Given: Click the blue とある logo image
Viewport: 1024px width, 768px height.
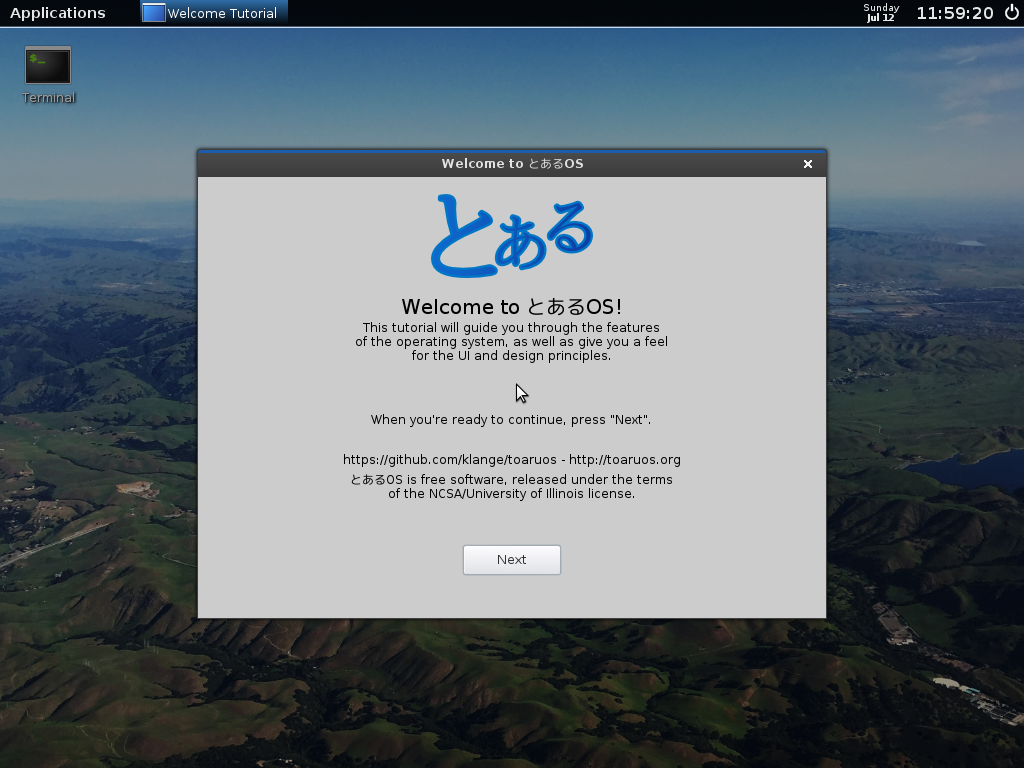Looking at the screenshot, I should tap(511, 236).
